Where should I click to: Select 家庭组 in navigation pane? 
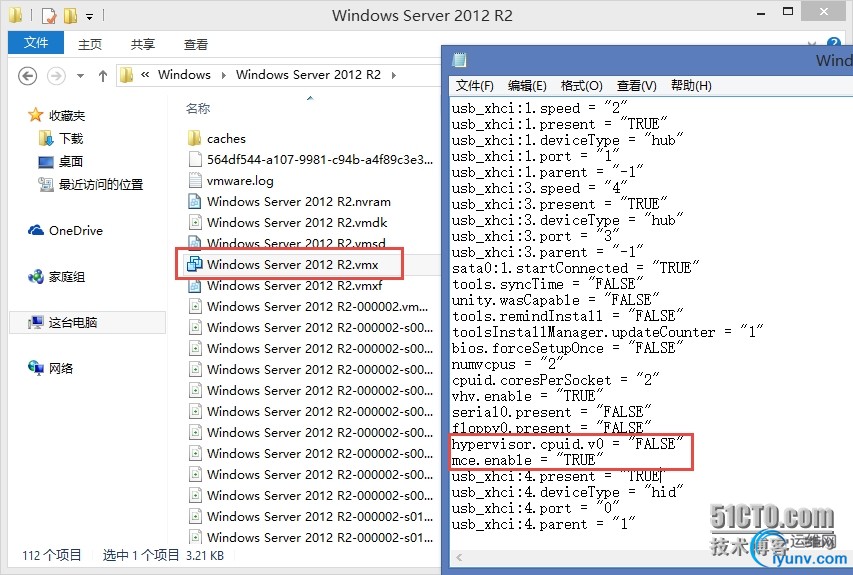(66, 277)
